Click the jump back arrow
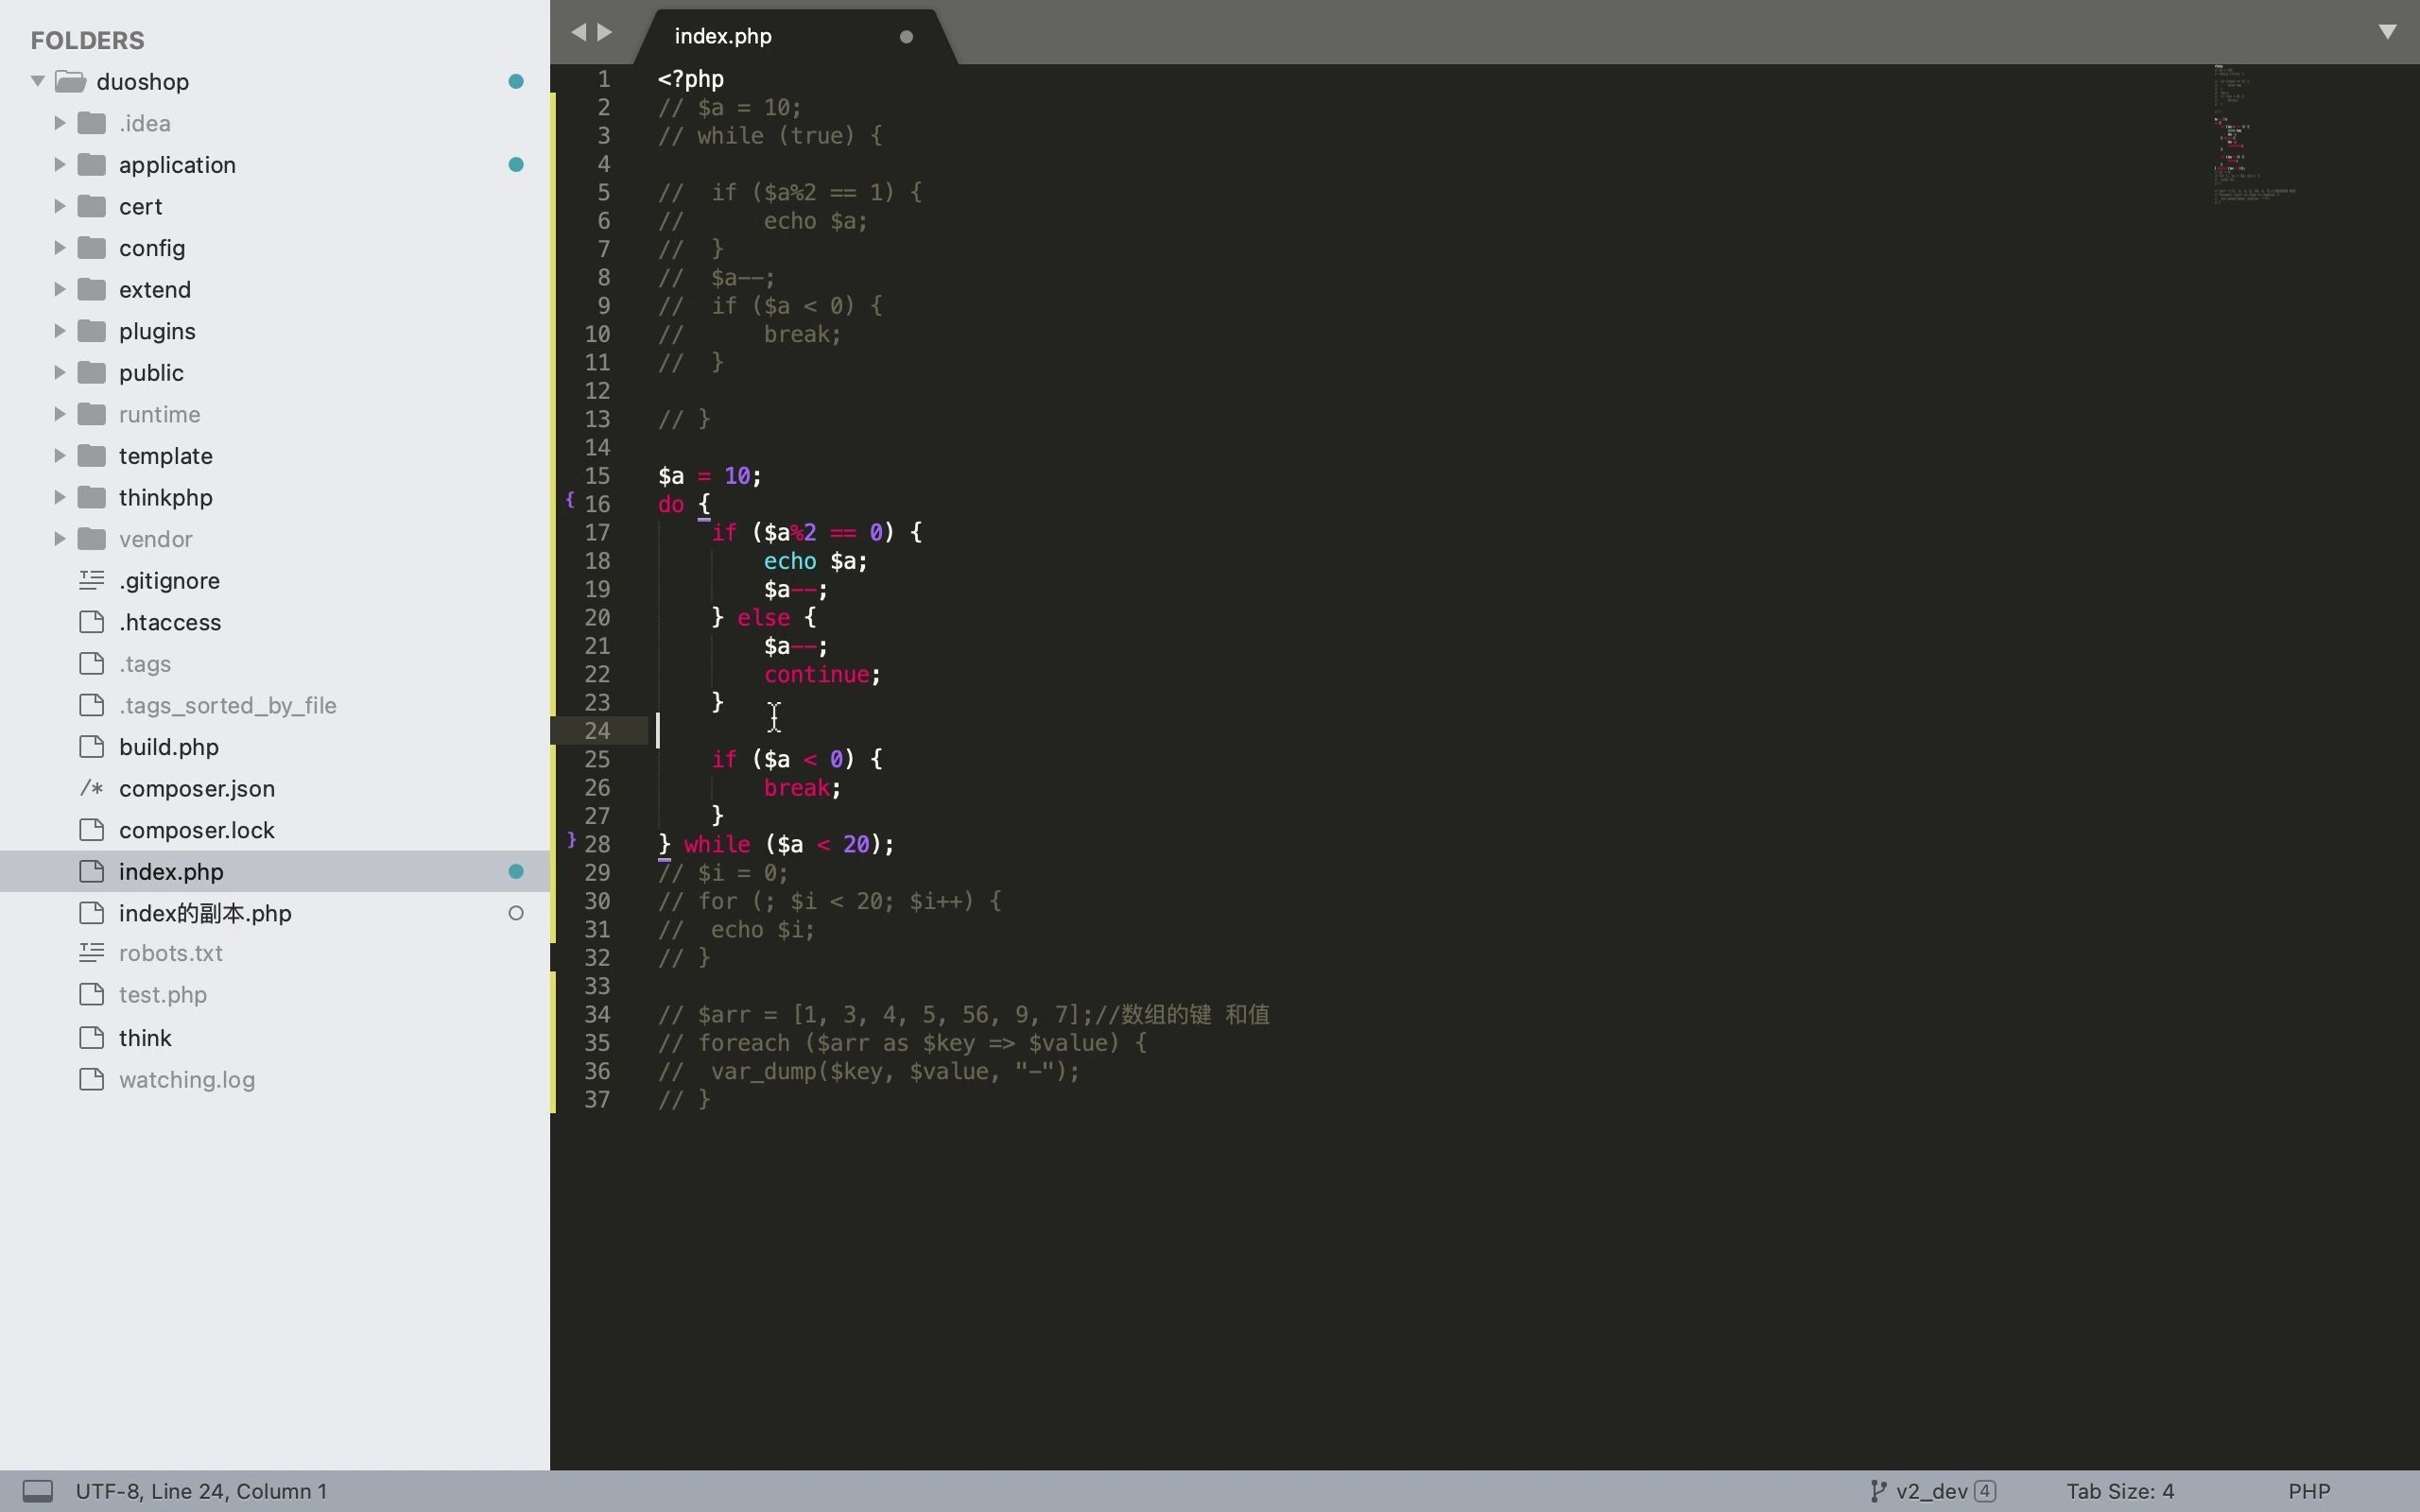Viewport: 2420px width, 1512px height. tap(578, 32)
